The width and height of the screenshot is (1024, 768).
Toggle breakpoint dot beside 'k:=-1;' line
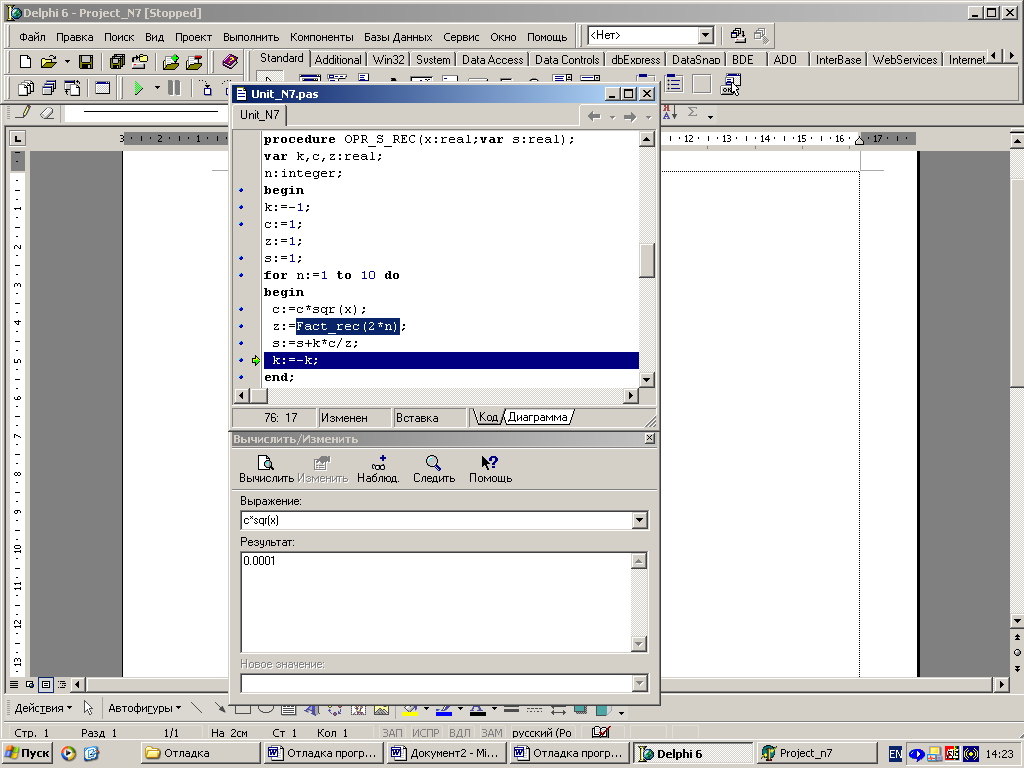(x=241, y=207)
